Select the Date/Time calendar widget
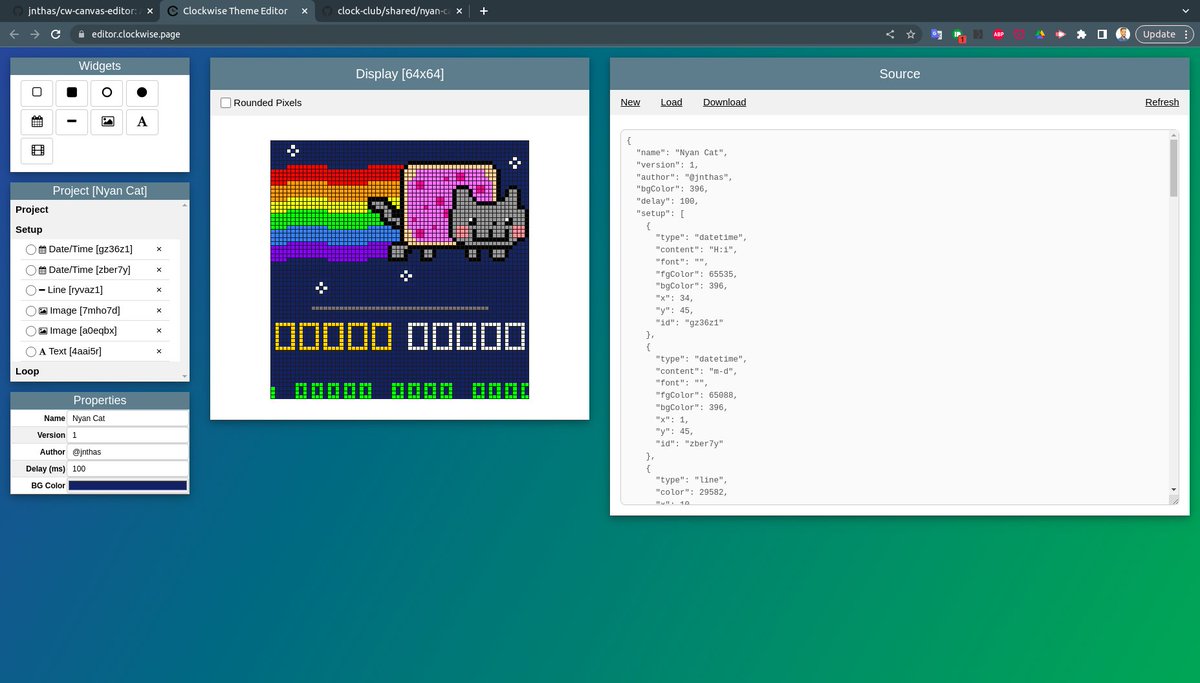The height and width of the screenshot is (683, 1200). (36, 121)
